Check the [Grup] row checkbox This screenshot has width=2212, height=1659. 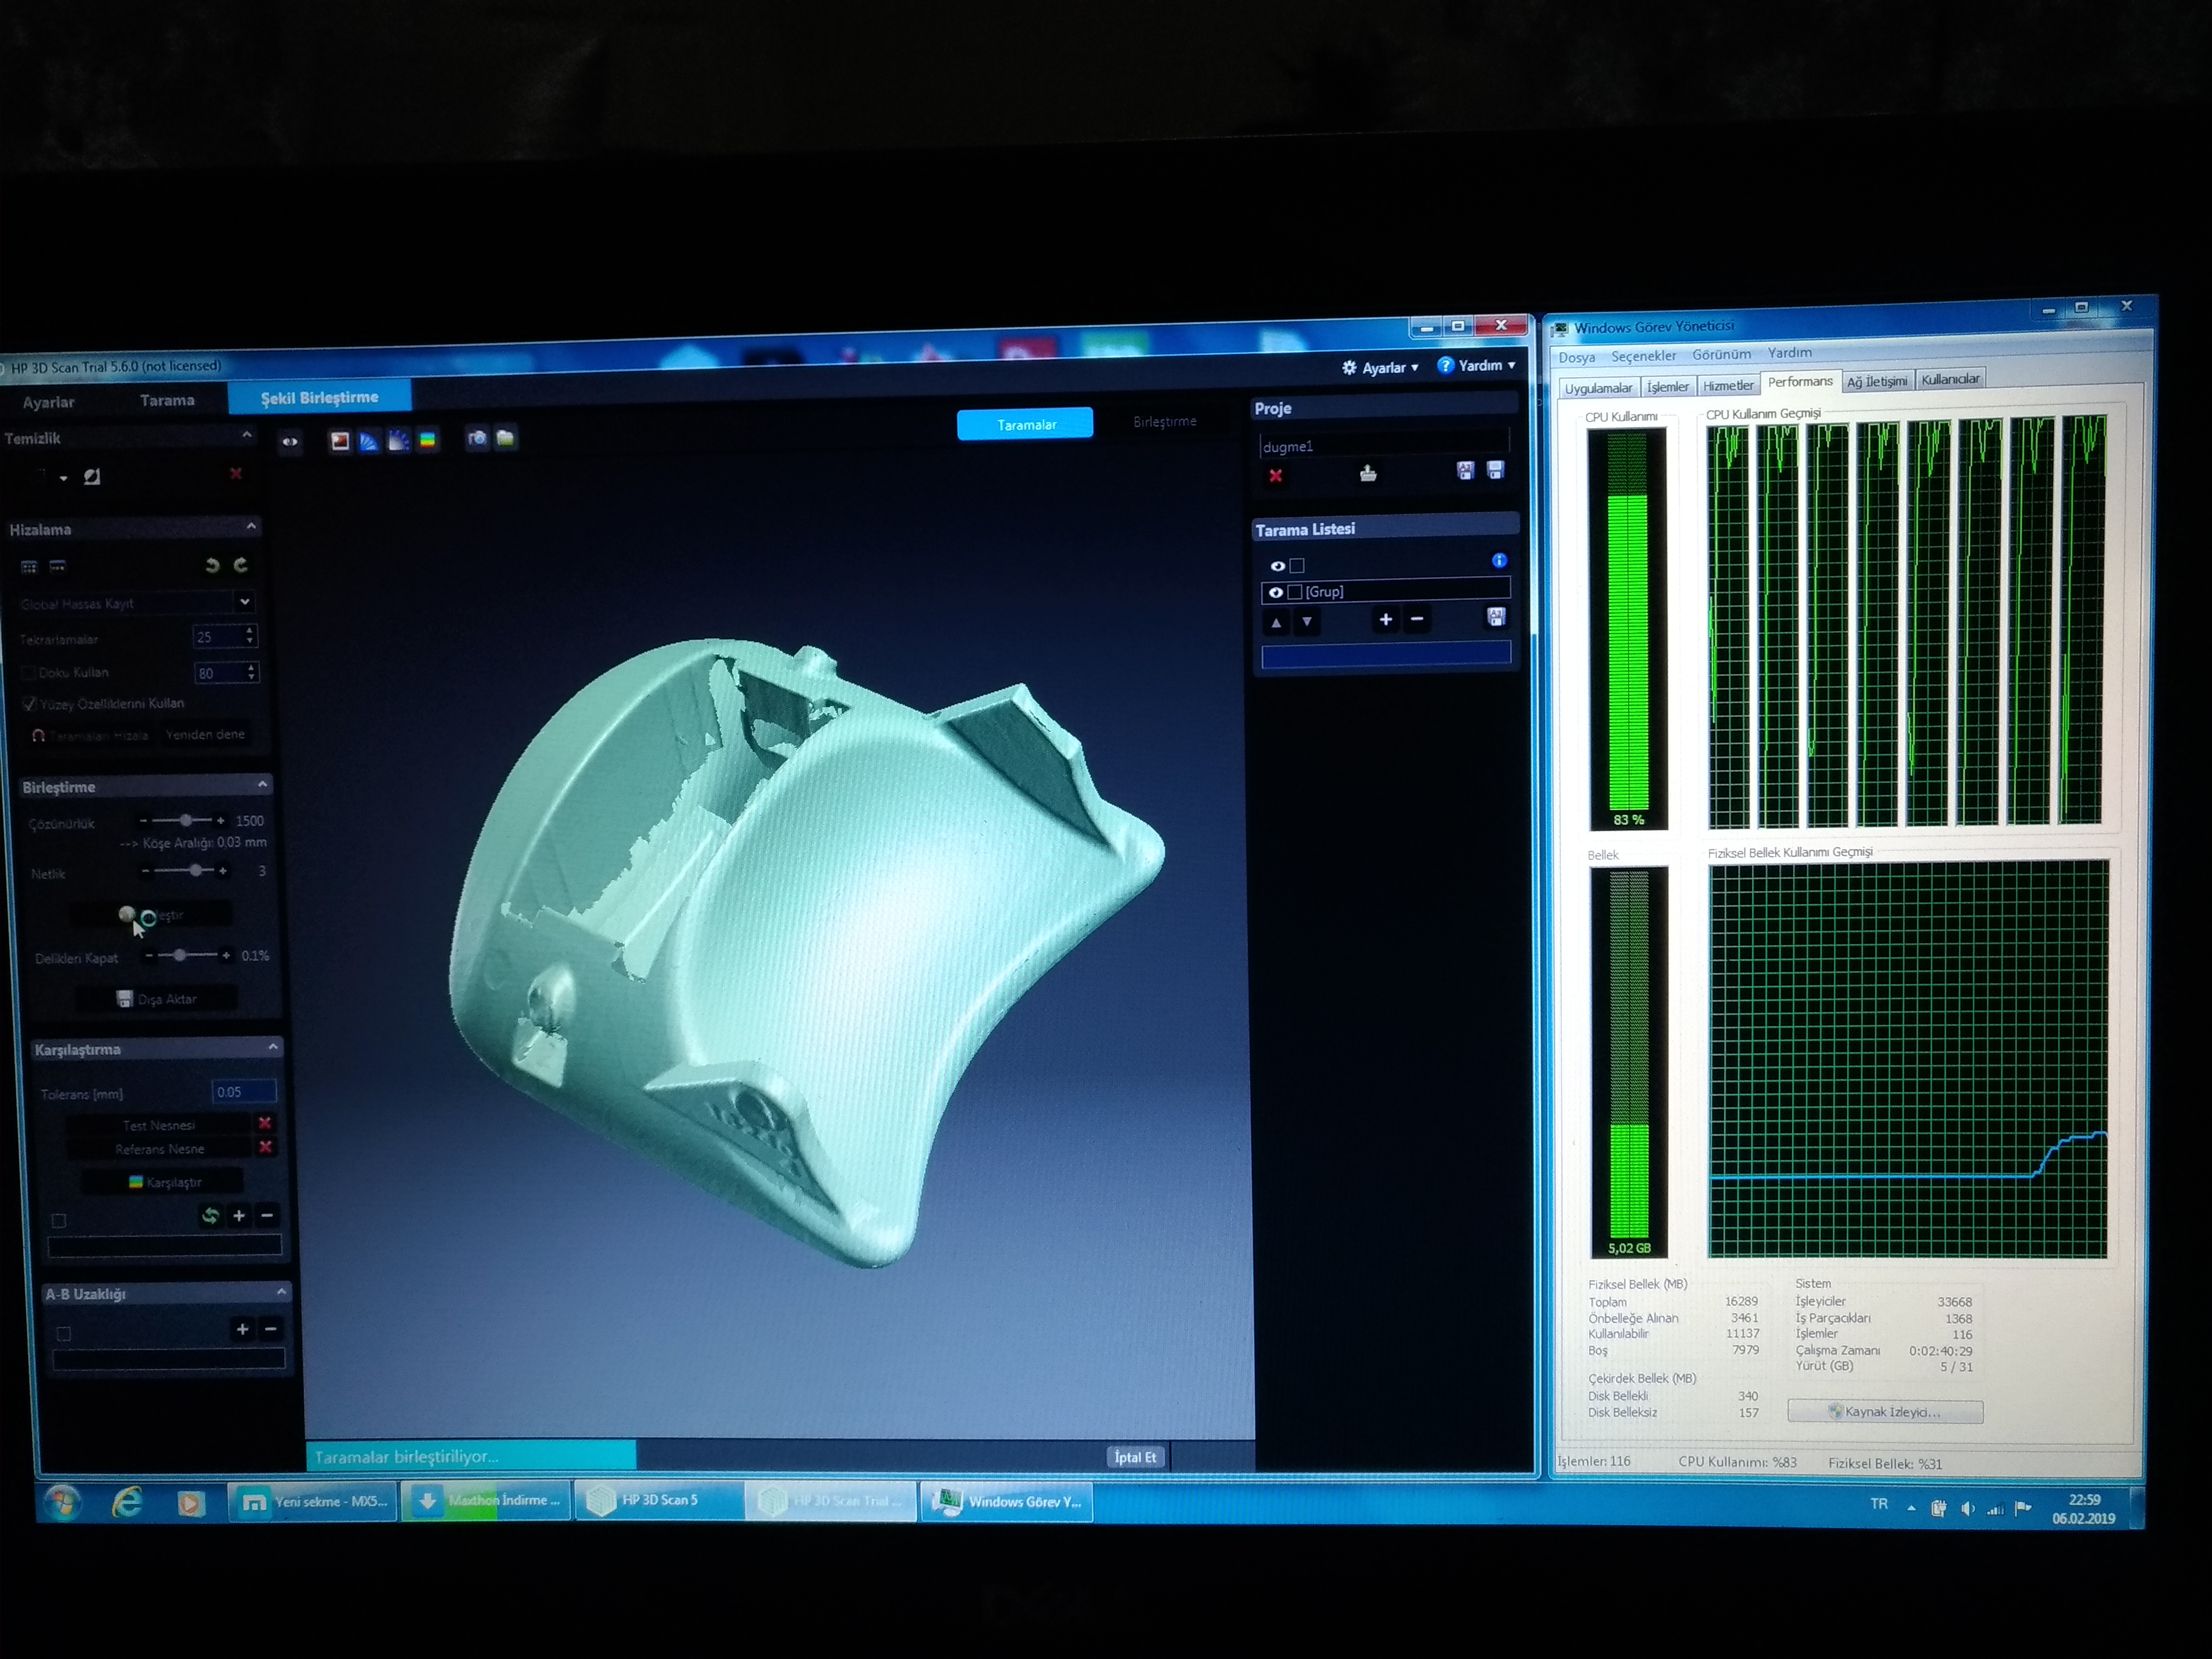click(x=1295, y=592)
